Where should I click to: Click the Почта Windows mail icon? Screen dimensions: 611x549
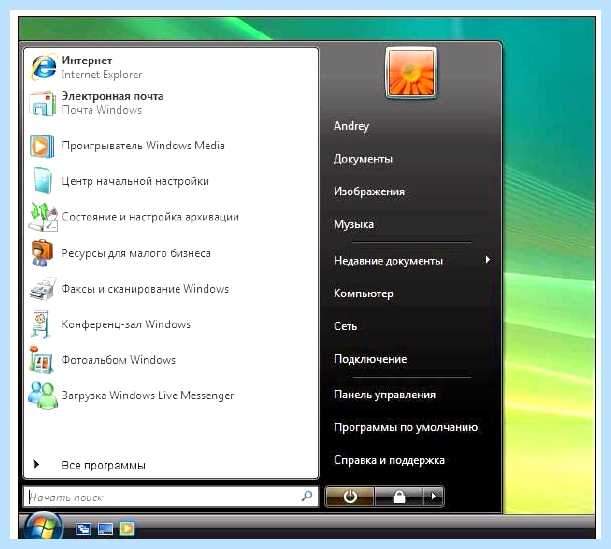tap(42, 103)
